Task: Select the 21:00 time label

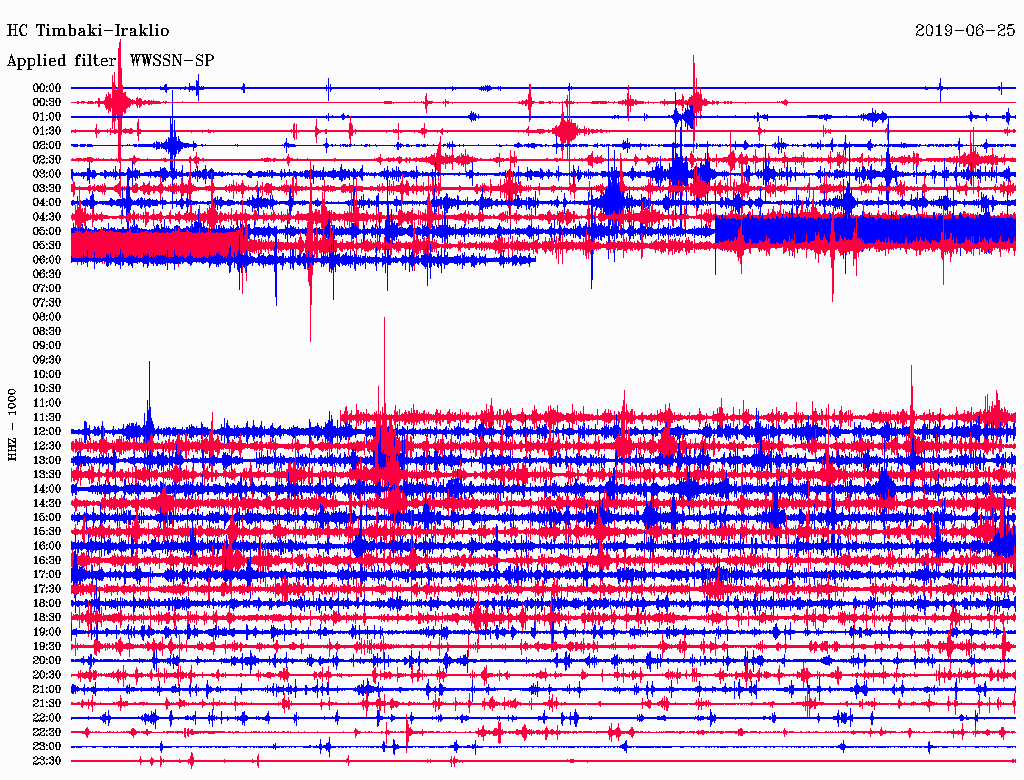Action: [47, 690]
